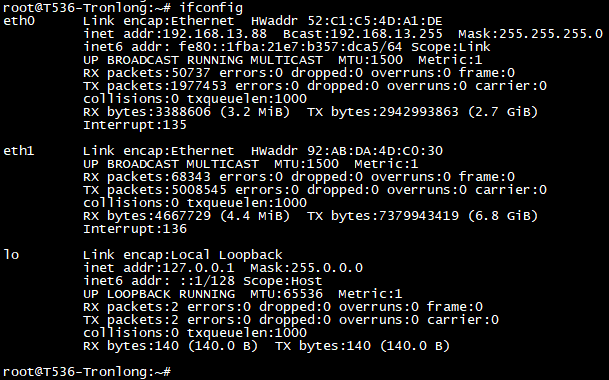Image resolution: width=609 pixels, height=380 pixels.
Task: Click the eth0 interface name
Action: (19, 21)
